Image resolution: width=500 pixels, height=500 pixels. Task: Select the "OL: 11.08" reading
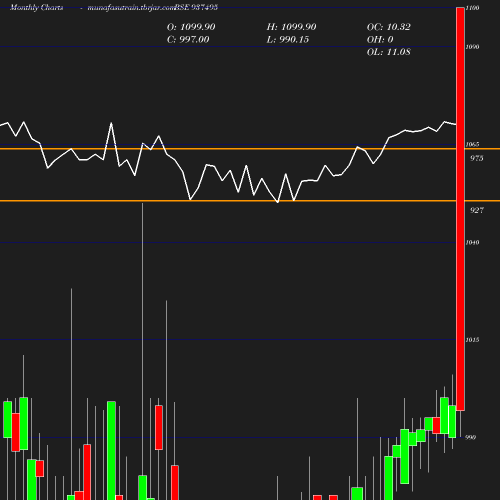click(x=389, y=52)
